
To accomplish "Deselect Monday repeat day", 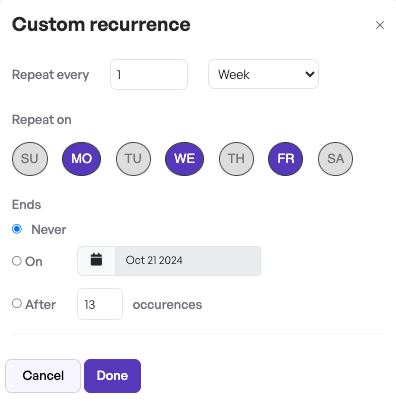I will (81, 159).
